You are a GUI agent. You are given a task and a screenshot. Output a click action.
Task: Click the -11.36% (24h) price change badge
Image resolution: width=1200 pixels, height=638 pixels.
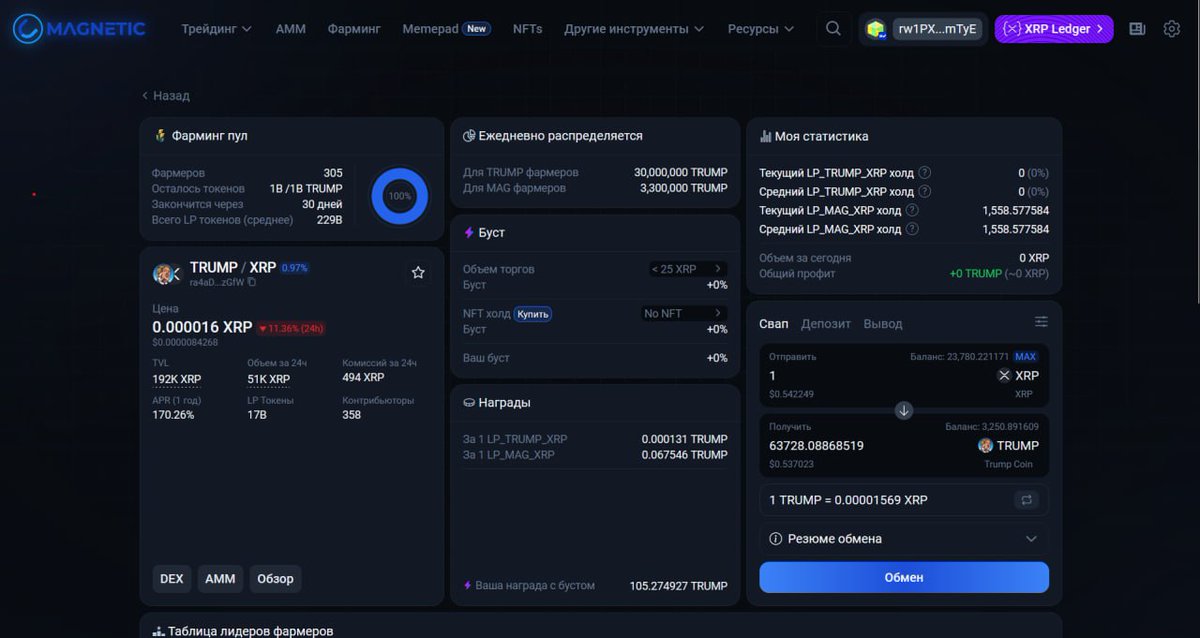pyautogui.click(x=291, y=328)
